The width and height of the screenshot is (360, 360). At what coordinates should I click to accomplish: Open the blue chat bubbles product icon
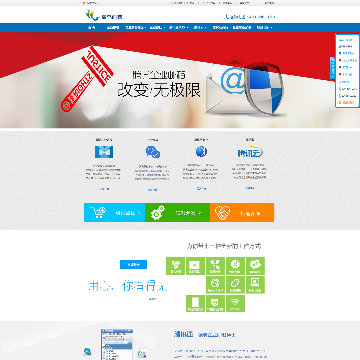(x=153, y=152)
